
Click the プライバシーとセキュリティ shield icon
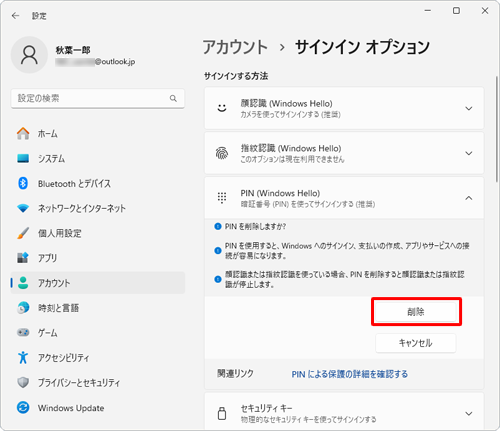click(23, 382)
